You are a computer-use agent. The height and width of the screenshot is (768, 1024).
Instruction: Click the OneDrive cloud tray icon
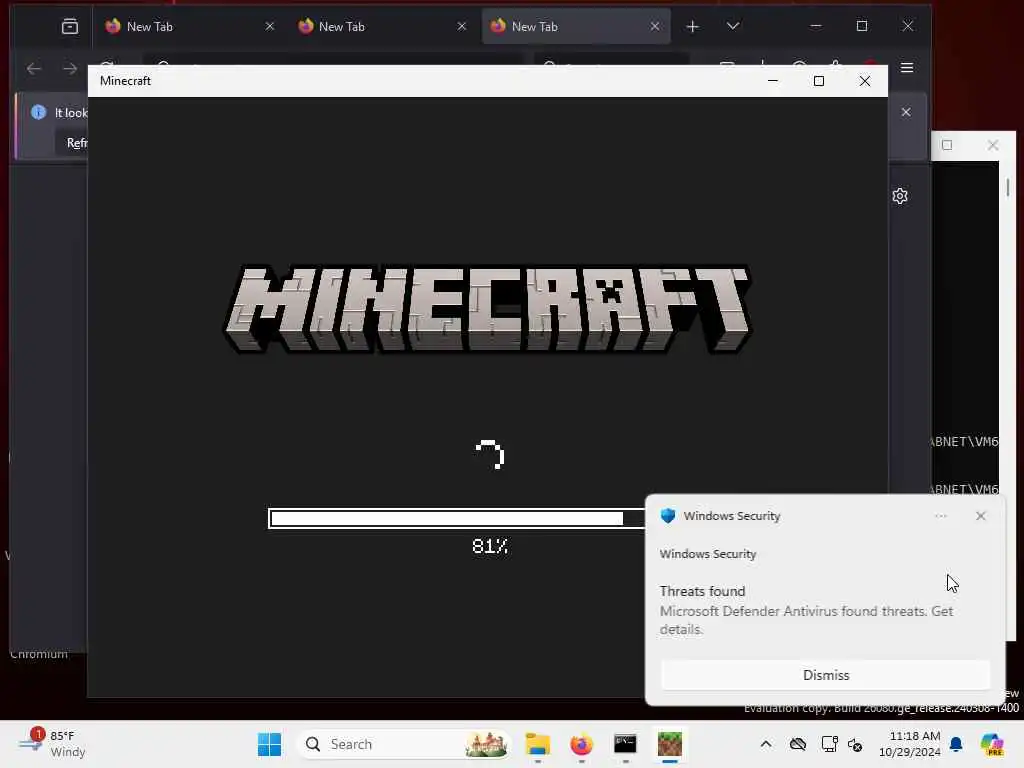coord(798,744)
